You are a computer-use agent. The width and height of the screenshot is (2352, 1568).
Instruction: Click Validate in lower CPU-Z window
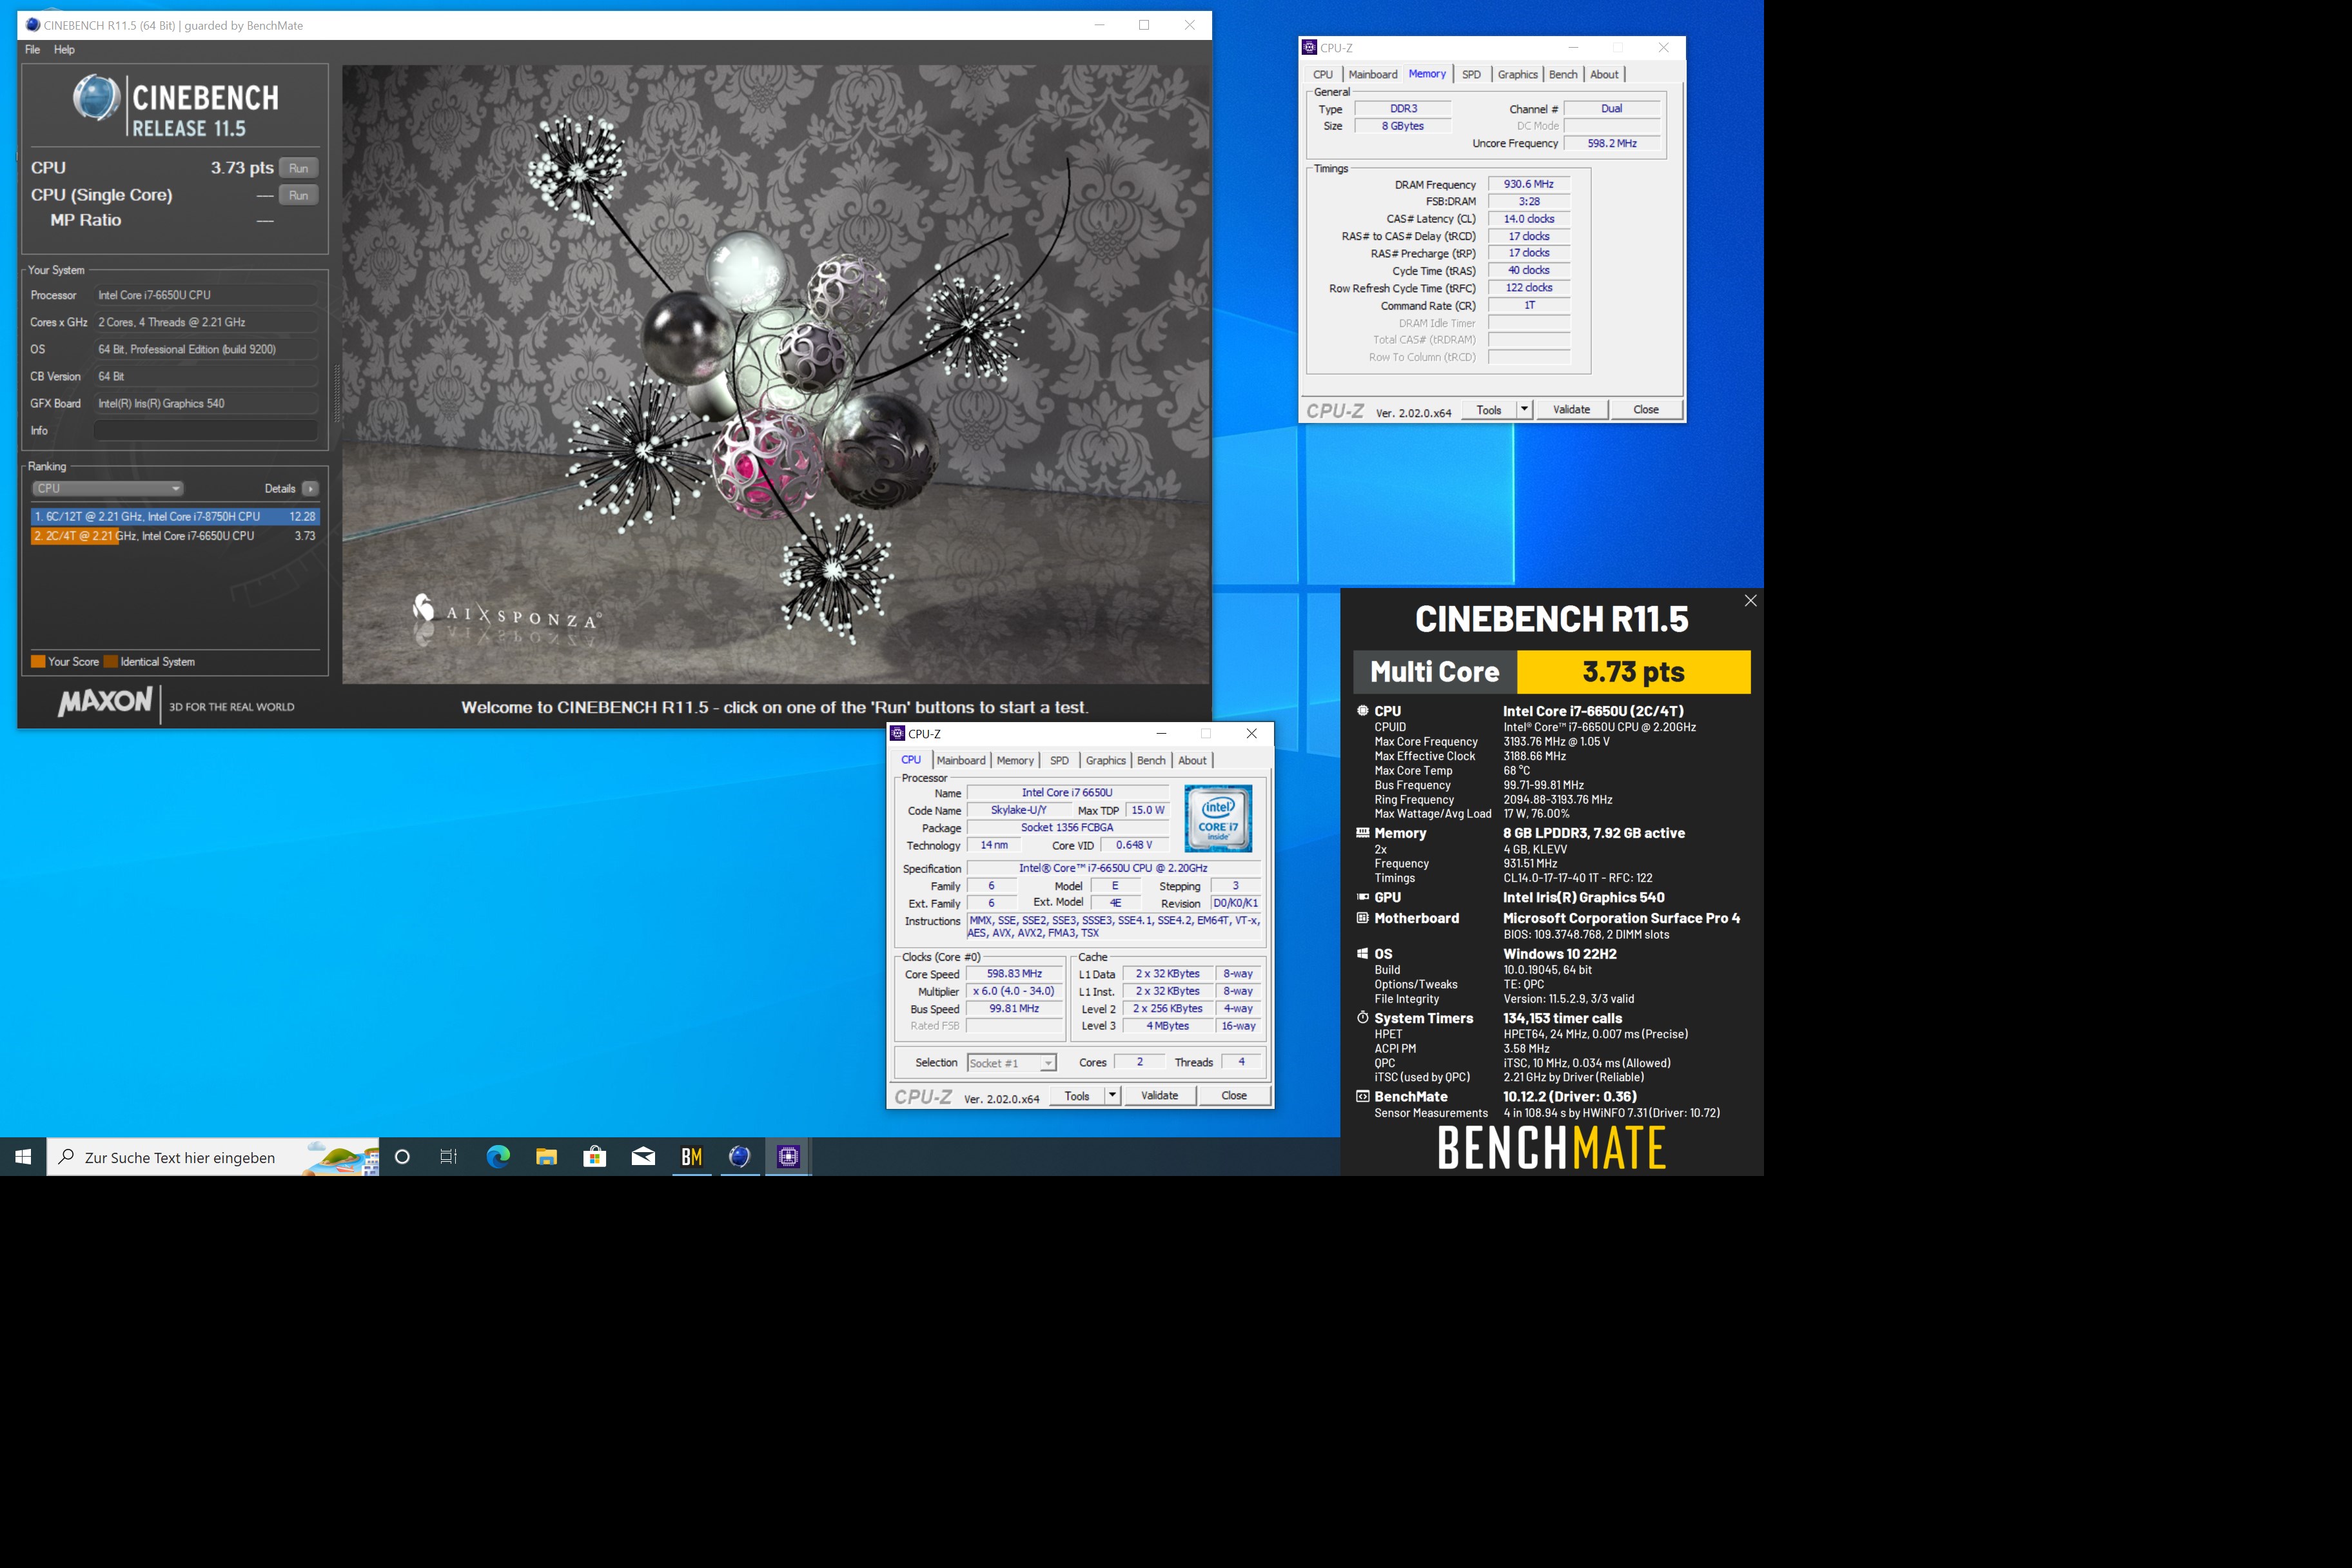point(1159,1095)
